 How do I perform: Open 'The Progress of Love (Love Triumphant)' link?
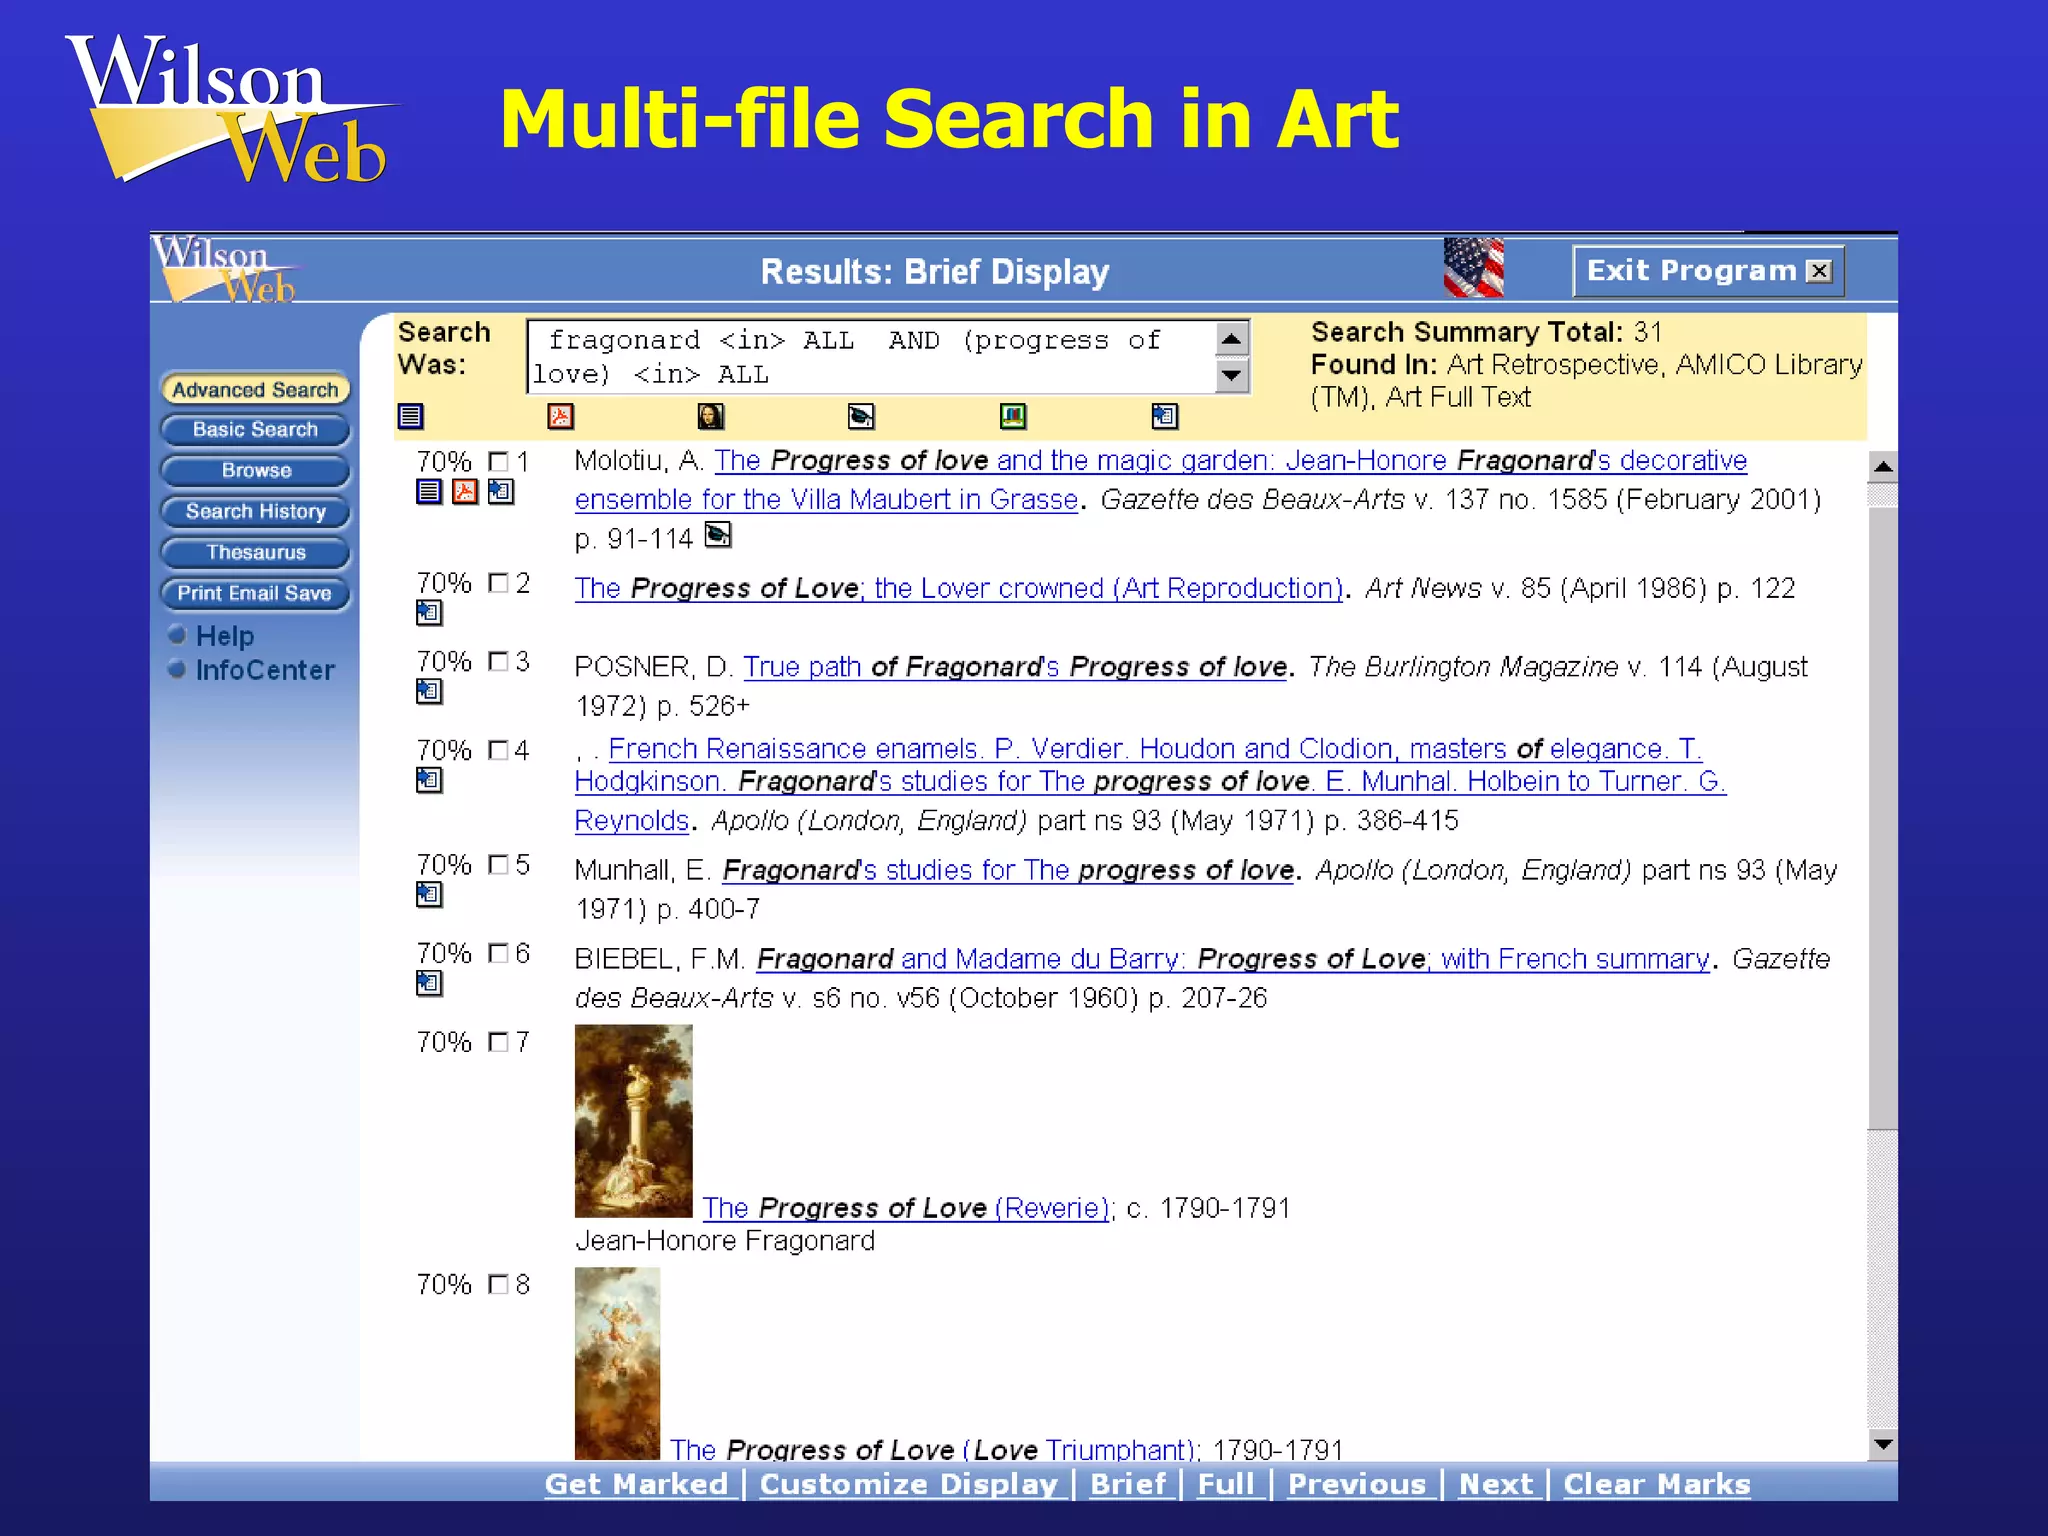point(934,1449)
